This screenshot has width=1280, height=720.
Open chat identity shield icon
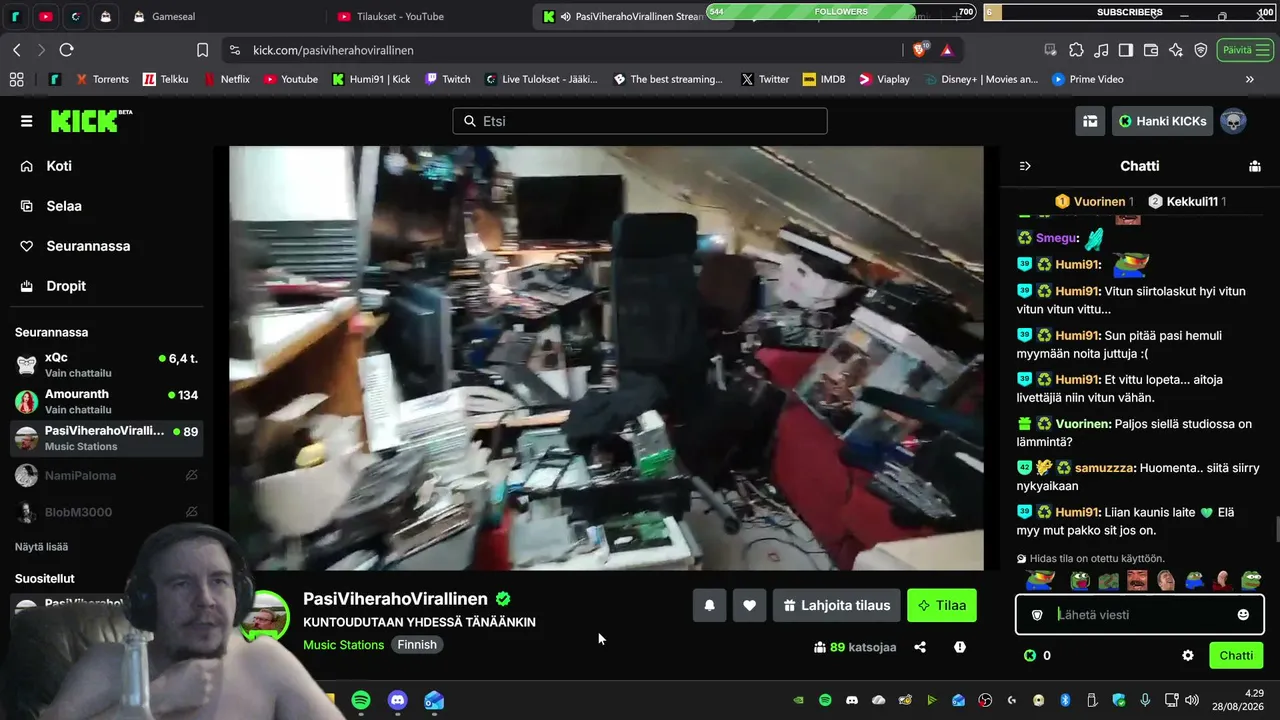pyautogui.click(x=1037, y=614)
